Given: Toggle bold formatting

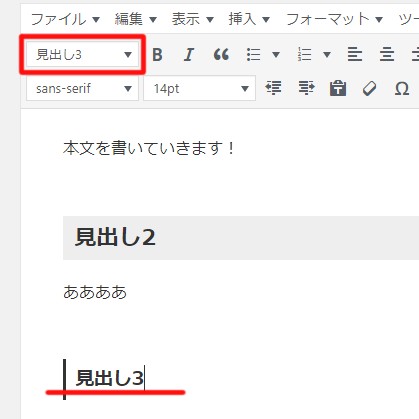Looking at the screenshot, I should click(157, 54).
